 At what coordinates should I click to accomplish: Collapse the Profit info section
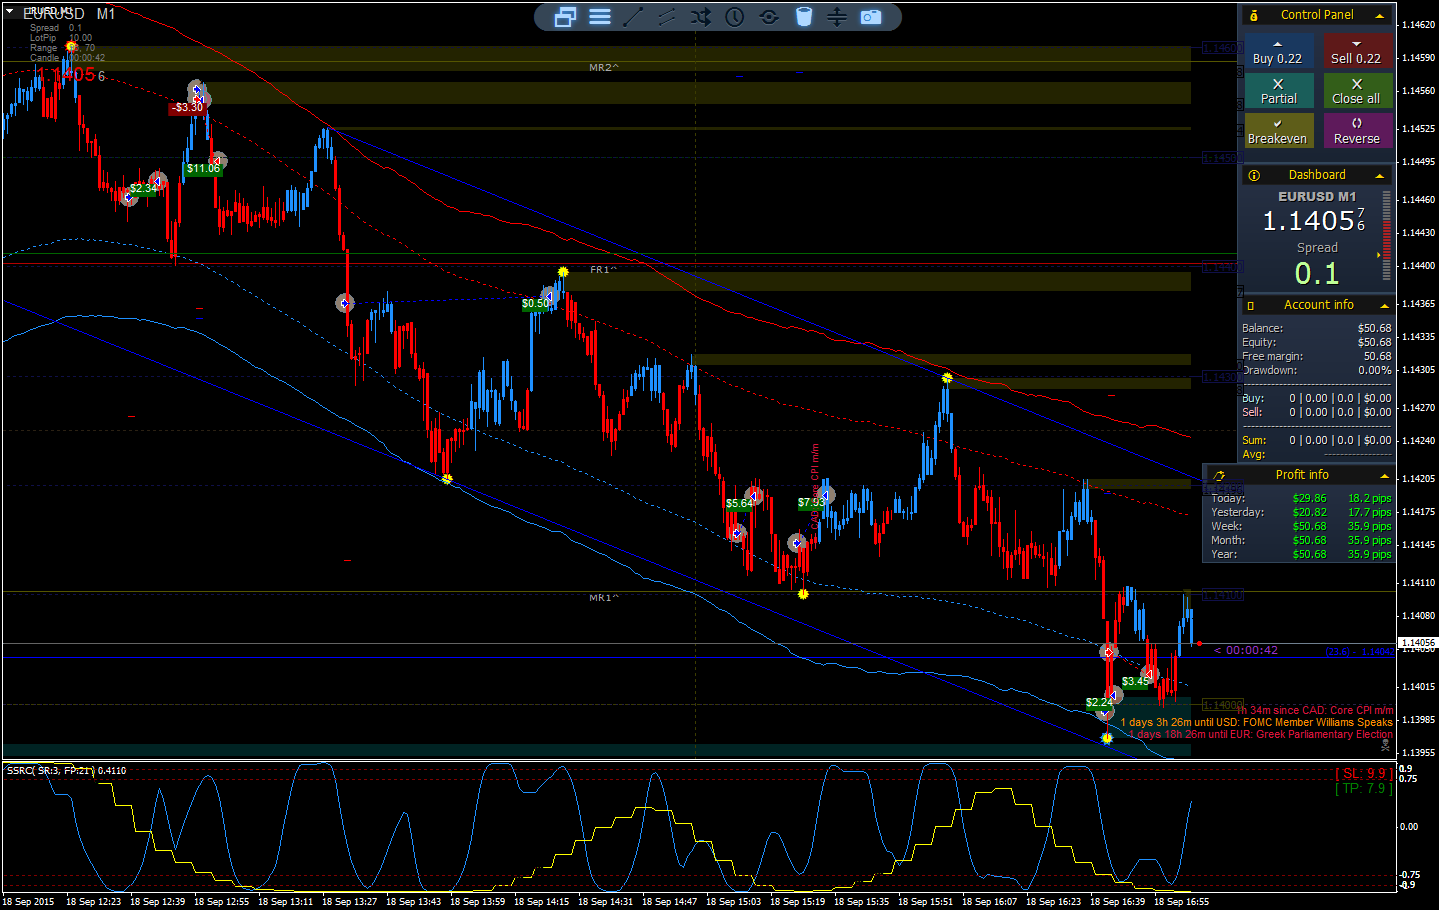[1384, 475]
